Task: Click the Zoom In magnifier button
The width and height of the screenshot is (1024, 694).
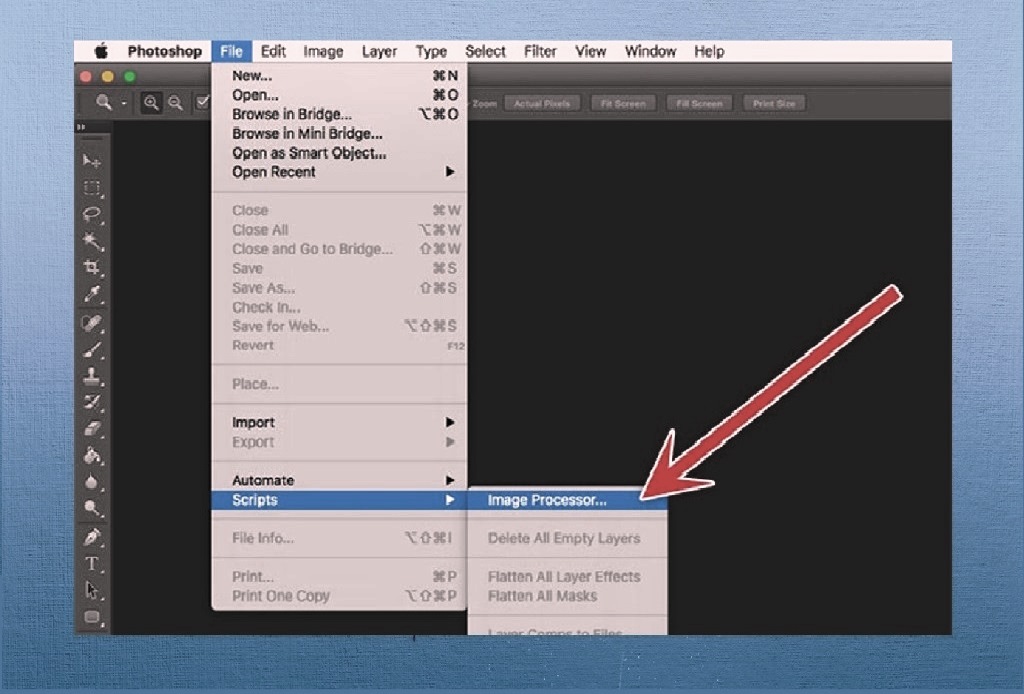Action: coord(151,103)
